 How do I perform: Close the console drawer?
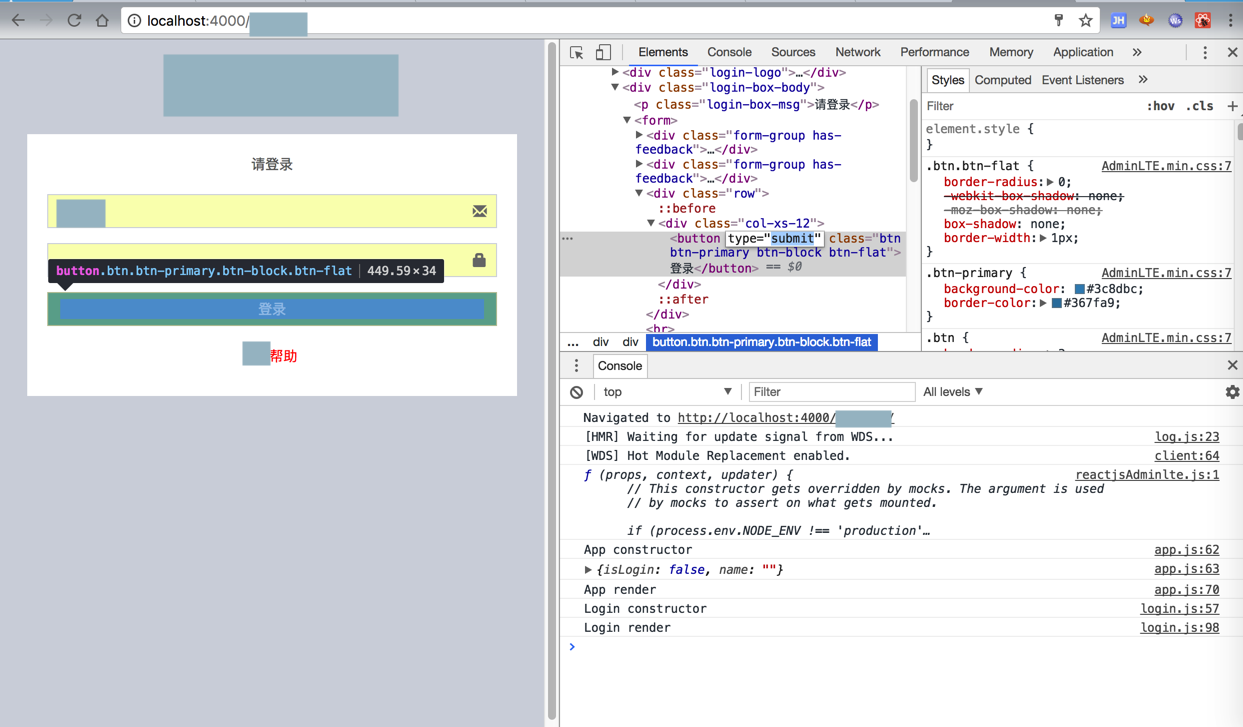tap(1232, 366)
